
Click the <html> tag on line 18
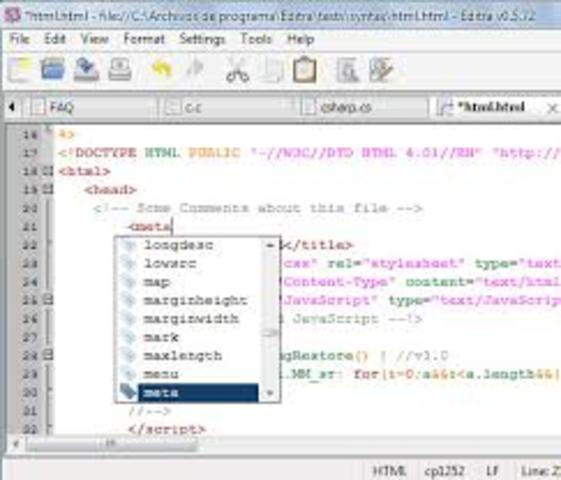(x=84, y=171)
